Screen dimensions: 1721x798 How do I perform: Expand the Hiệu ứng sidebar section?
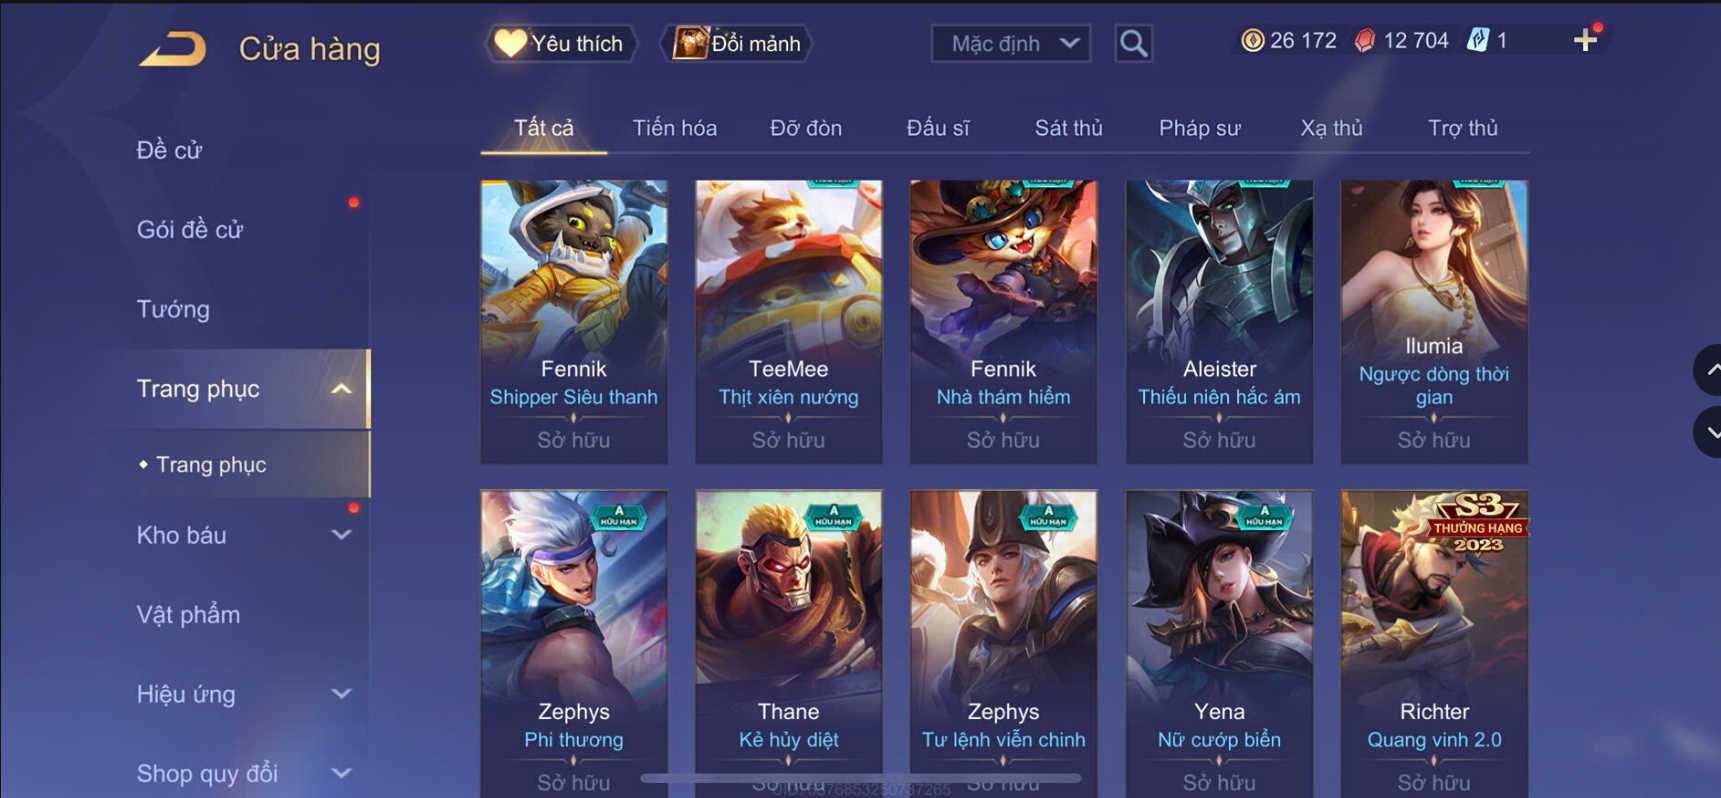pyautogui.click(x=341, y=694)
